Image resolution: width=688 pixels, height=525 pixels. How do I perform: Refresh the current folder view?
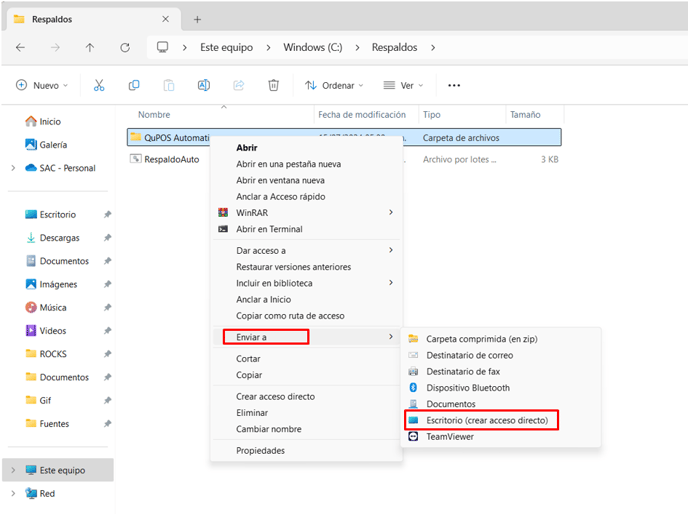pyautogui.click(x=125, y=47)
